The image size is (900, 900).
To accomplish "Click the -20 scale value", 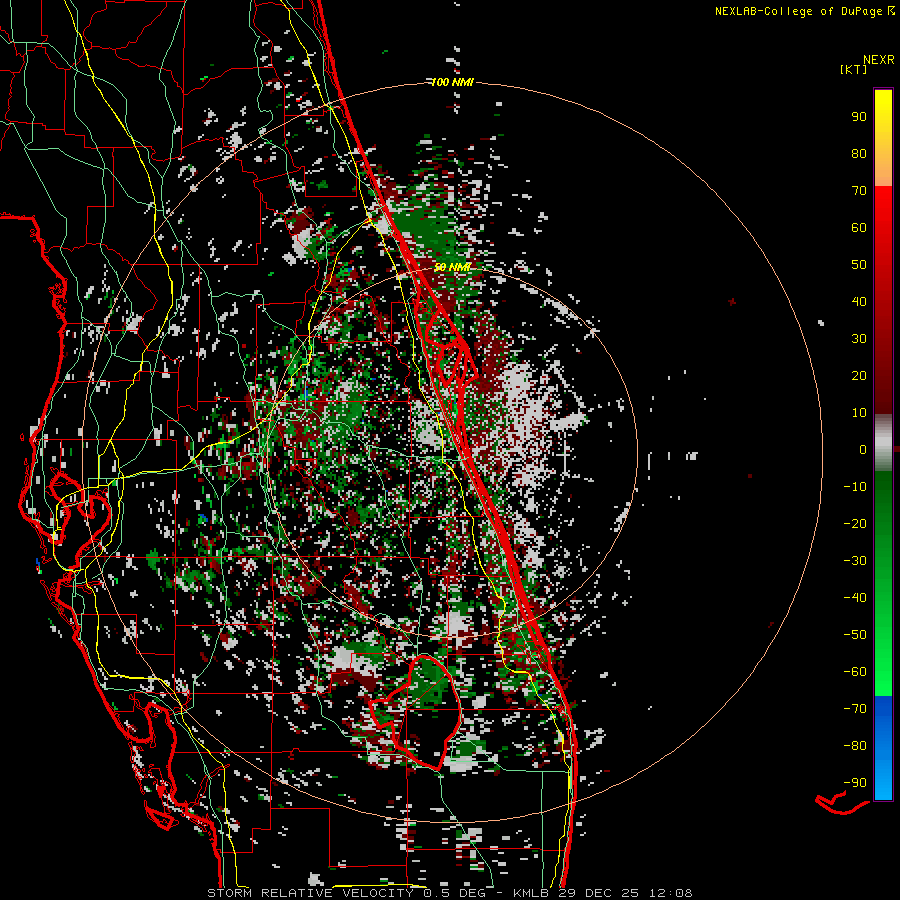I will point(855,523).
